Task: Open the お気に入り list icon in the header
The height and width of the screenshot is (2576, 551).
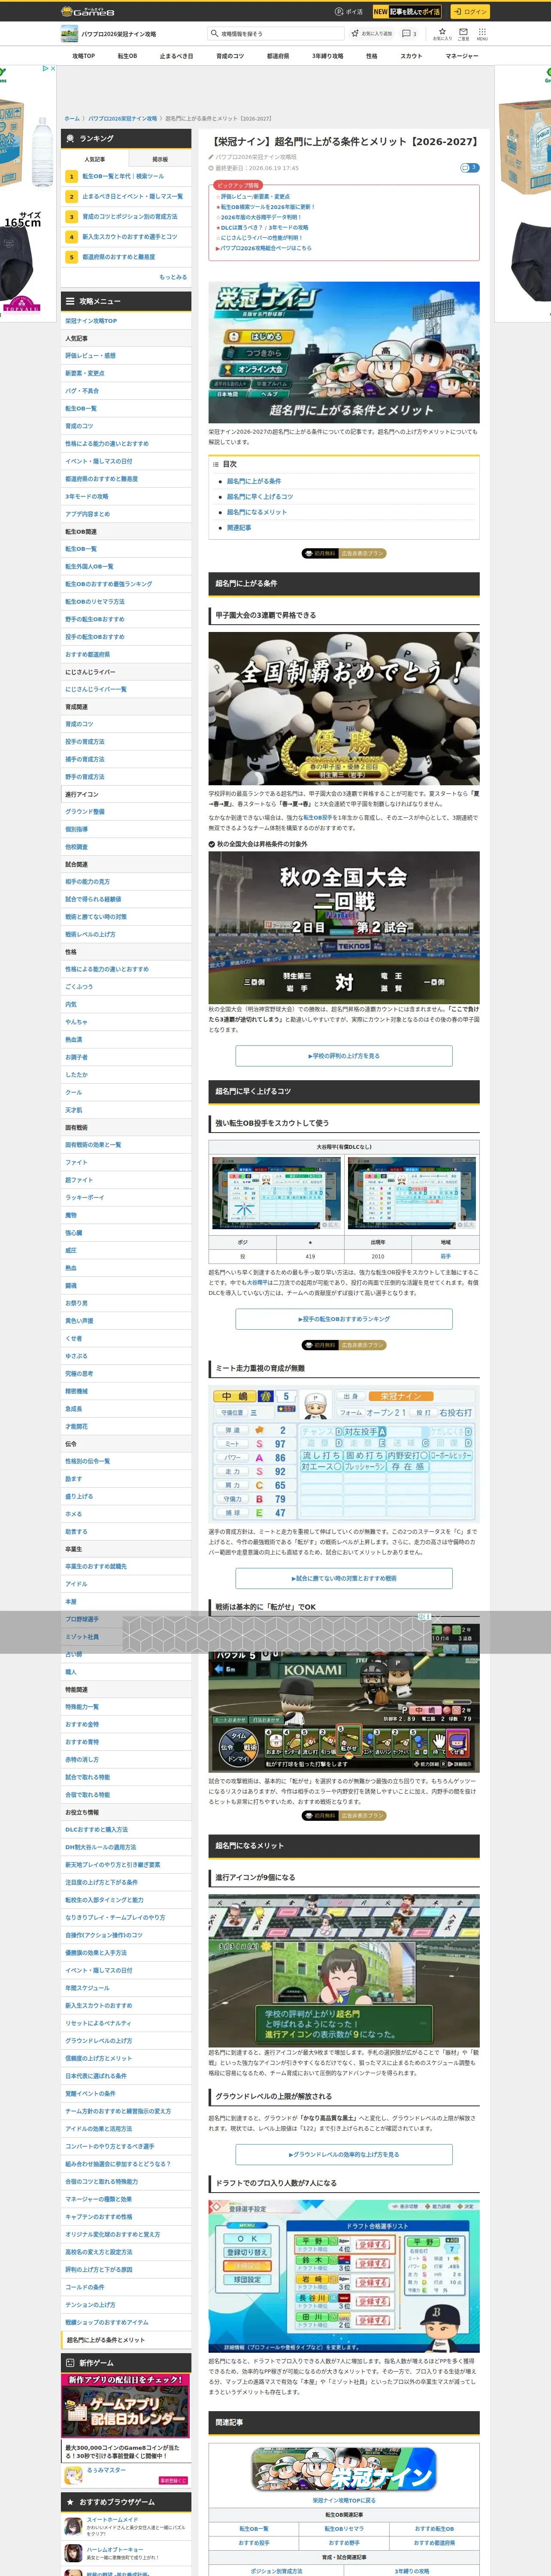Action: [442, 33]
